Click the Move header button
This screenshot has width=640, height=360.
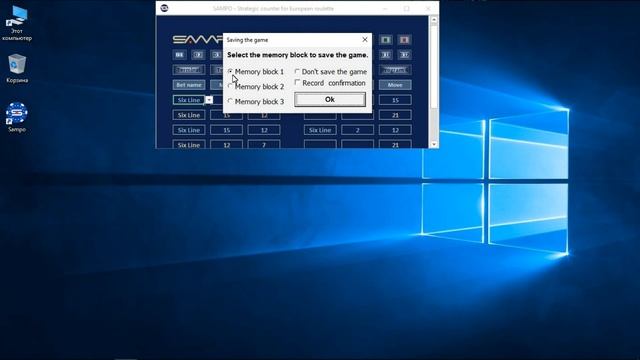point(395,85)
